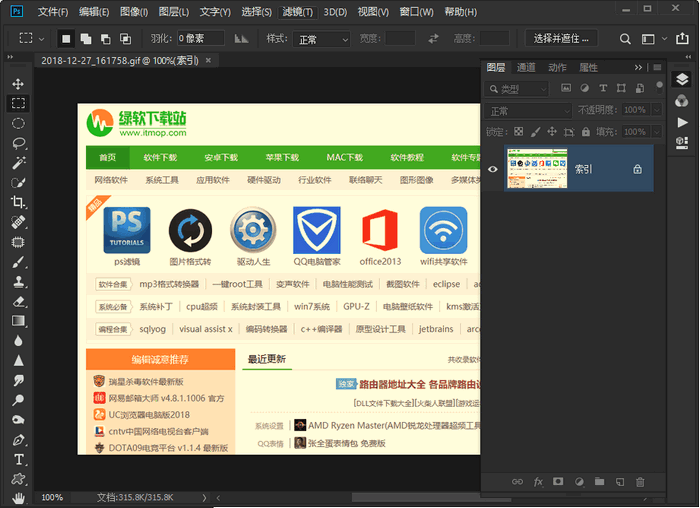Select the Elliptical Marquee tool
The height and width of the screenshot is (508, 700).
[x=18, y=123]
